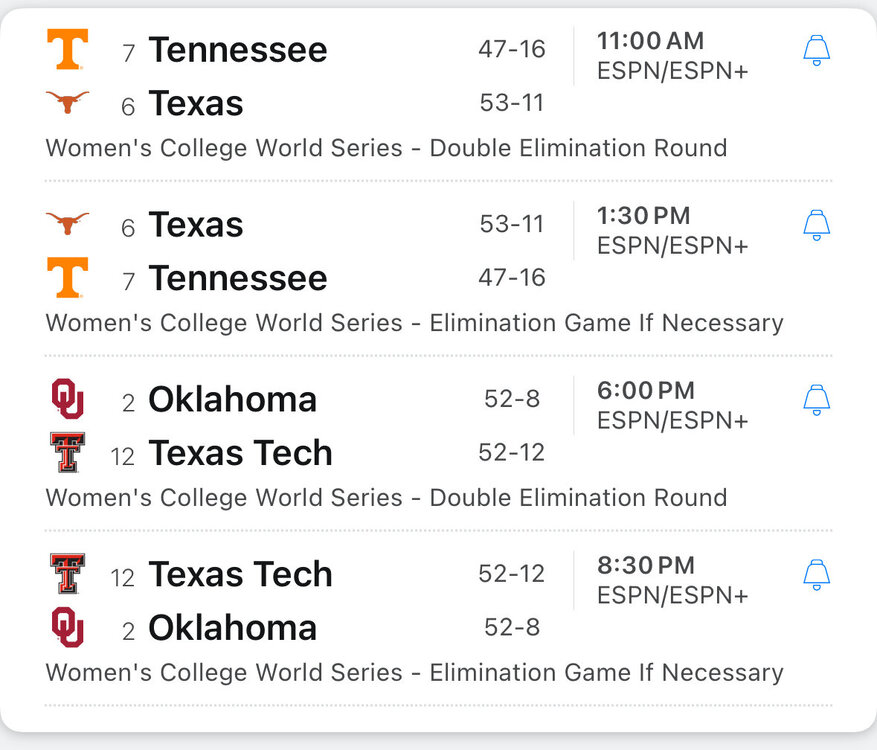Click Texas Longhorns logo in 1:30 PM game

coord(68,224)
